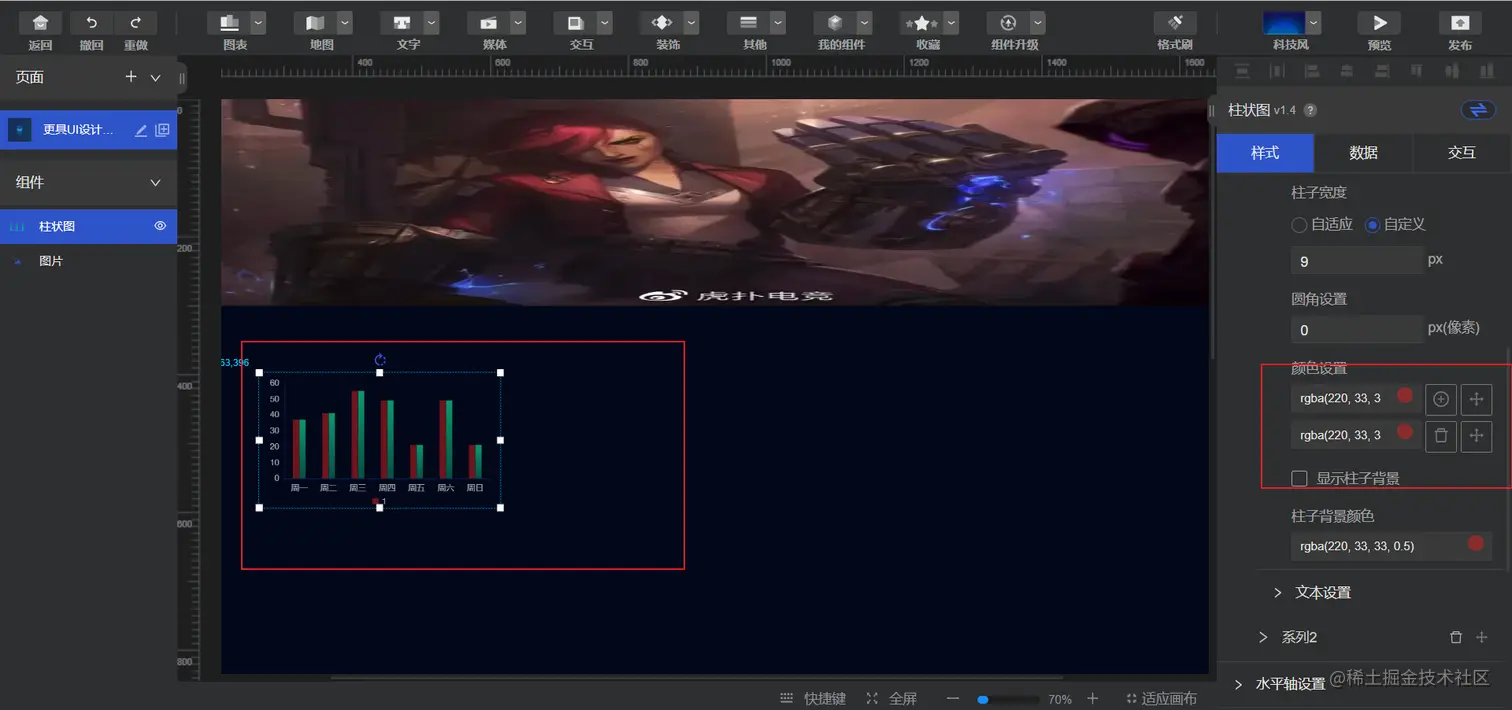The image size is (1512, 710).
Task: Delete 系列2 with its trash icon
Action: (x=1456, y=637)
